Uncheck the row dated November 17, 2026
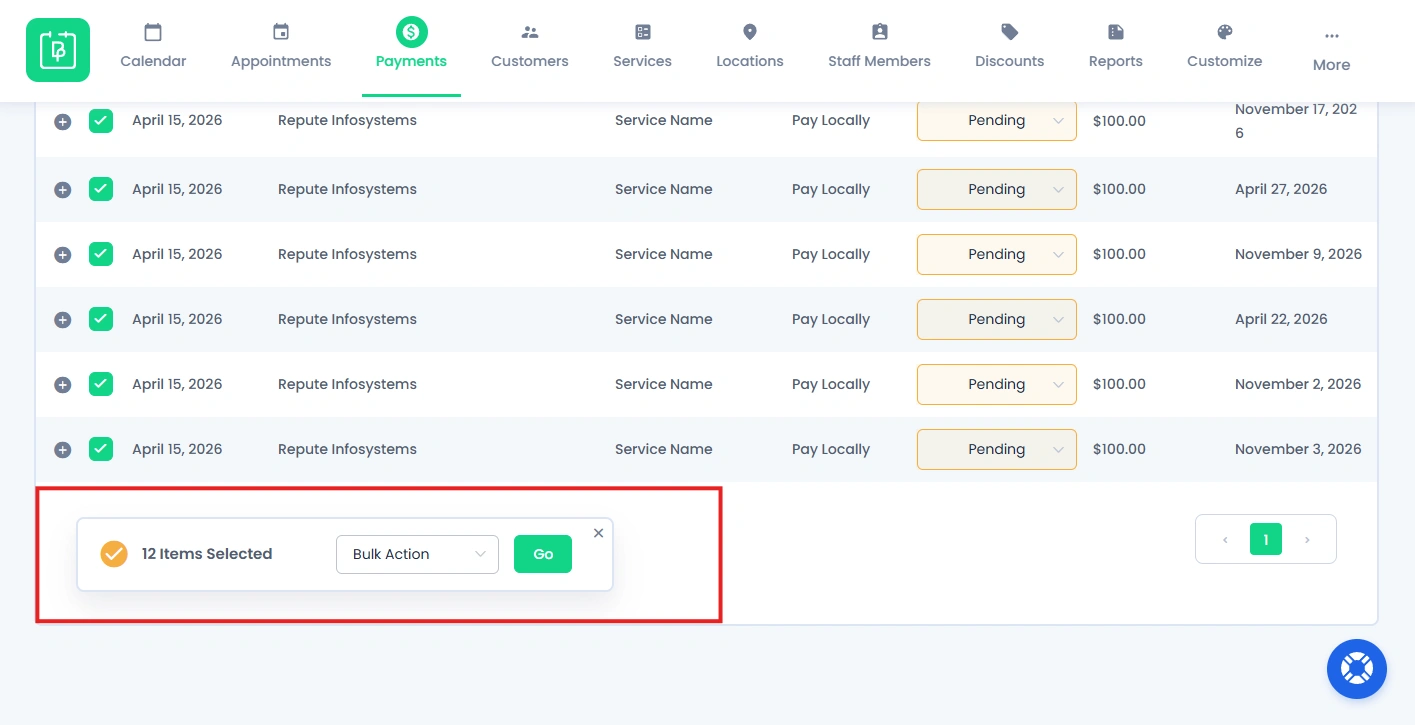This screenshot has width=1415, height=725. click(101, 121)
